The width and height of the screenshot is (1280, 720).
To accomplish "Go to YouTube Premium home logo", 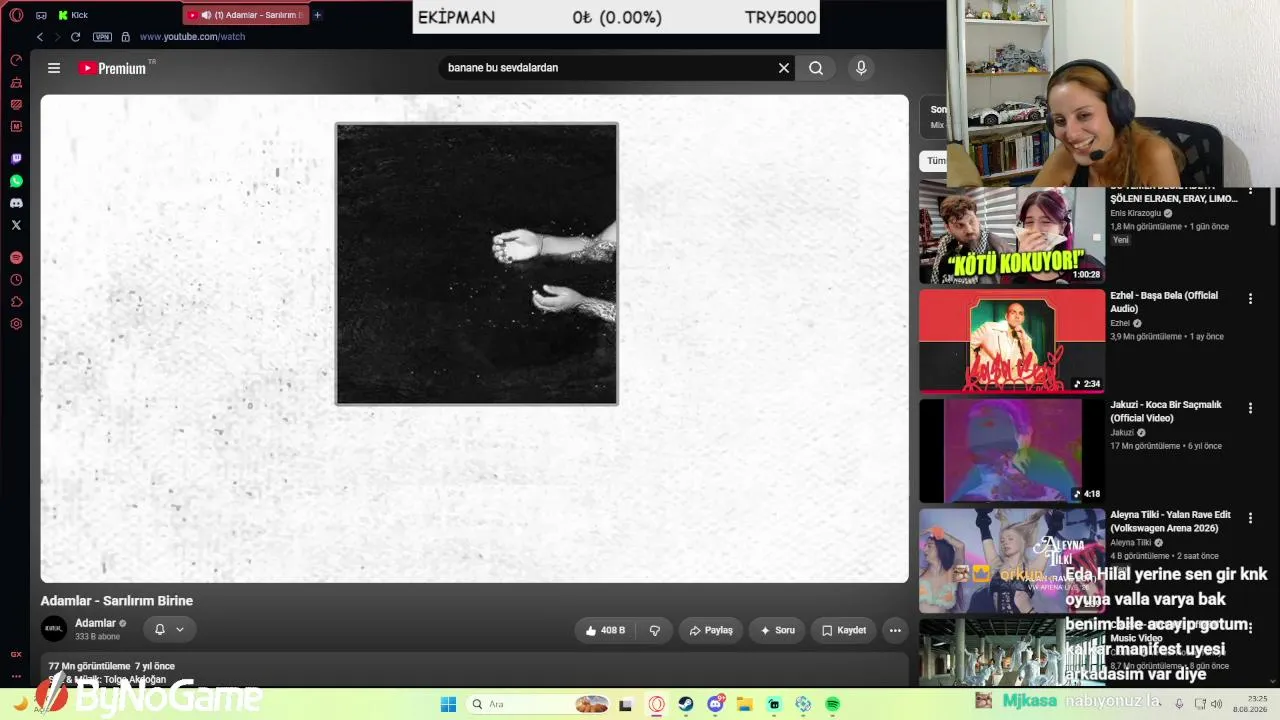I will coord(113,68).
